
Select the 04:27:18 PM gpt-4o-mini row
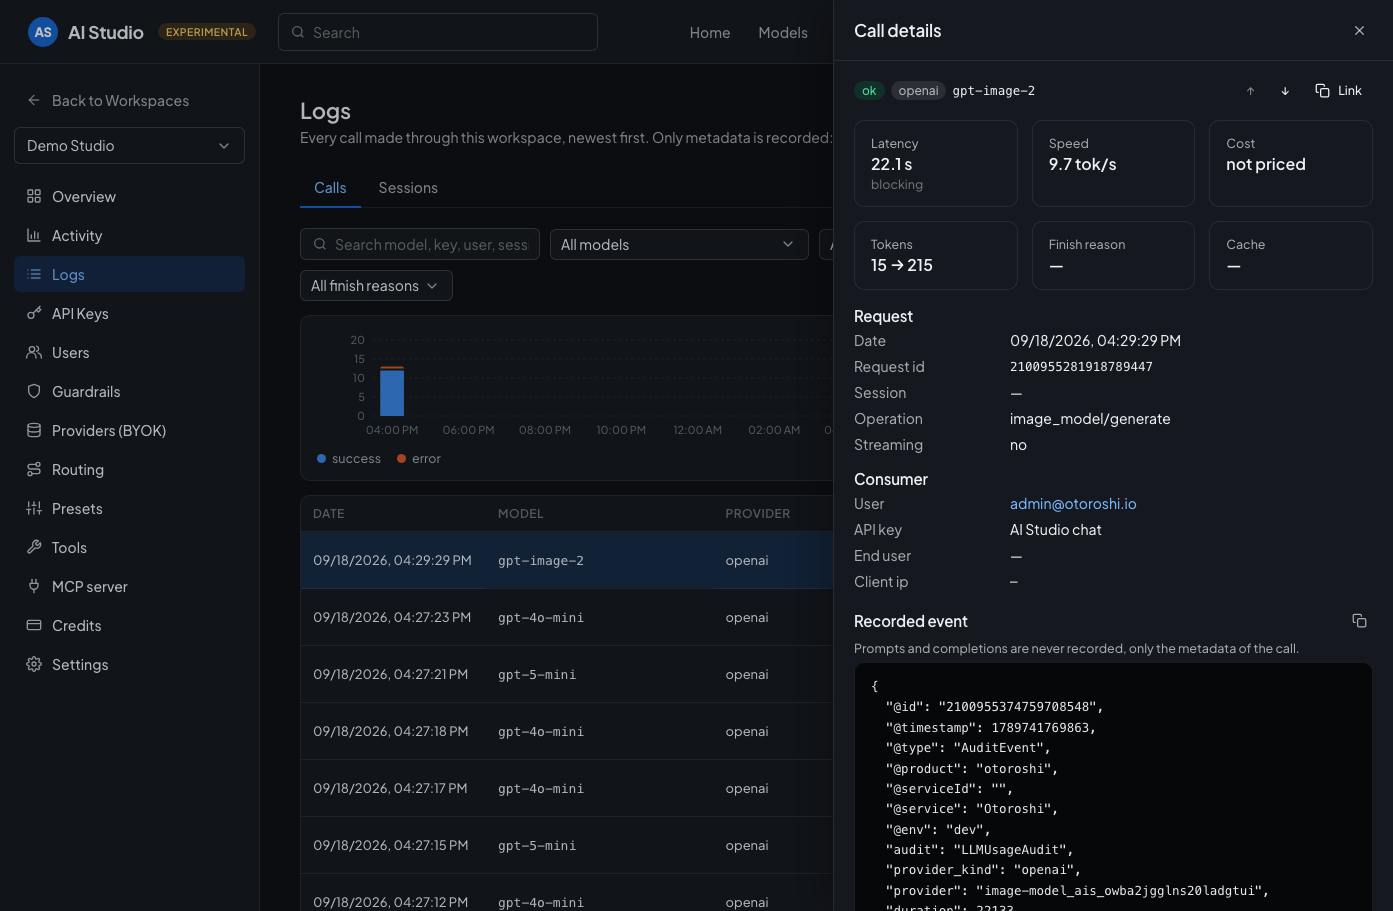point(567,731)
